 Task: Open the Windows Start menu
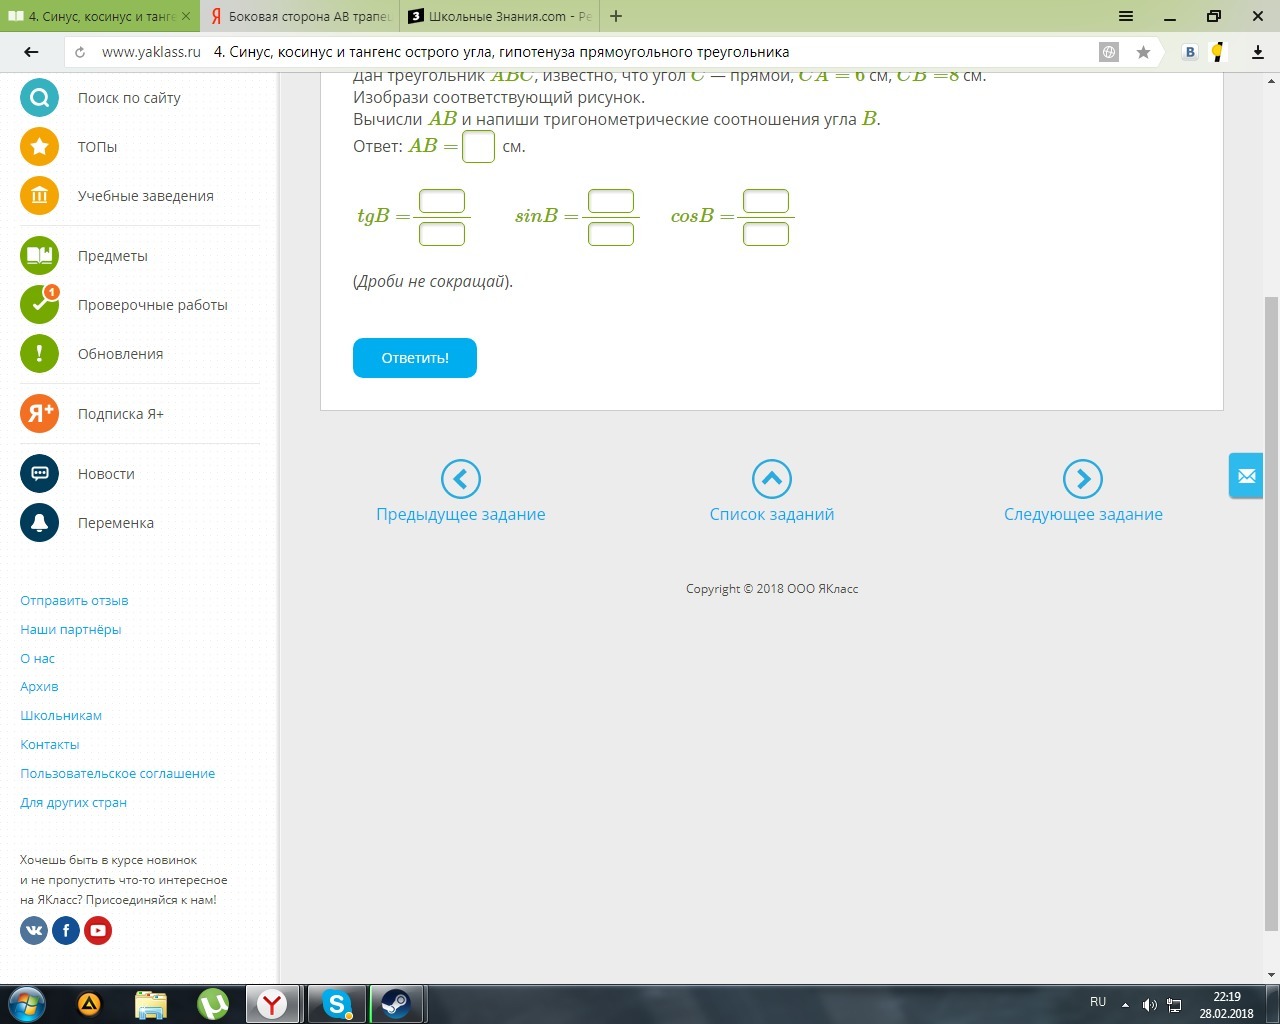point(26,1004)
